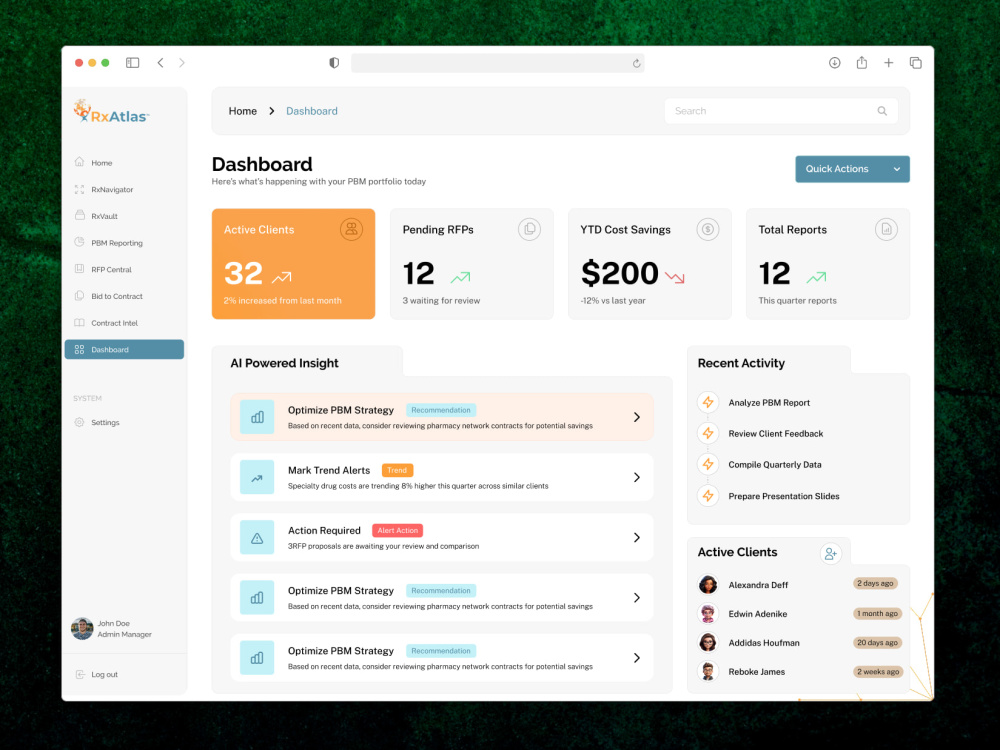Click the trend line icon of Mark Trend Alerts
Screen dimensions: 1000x750
pos(257,477)
